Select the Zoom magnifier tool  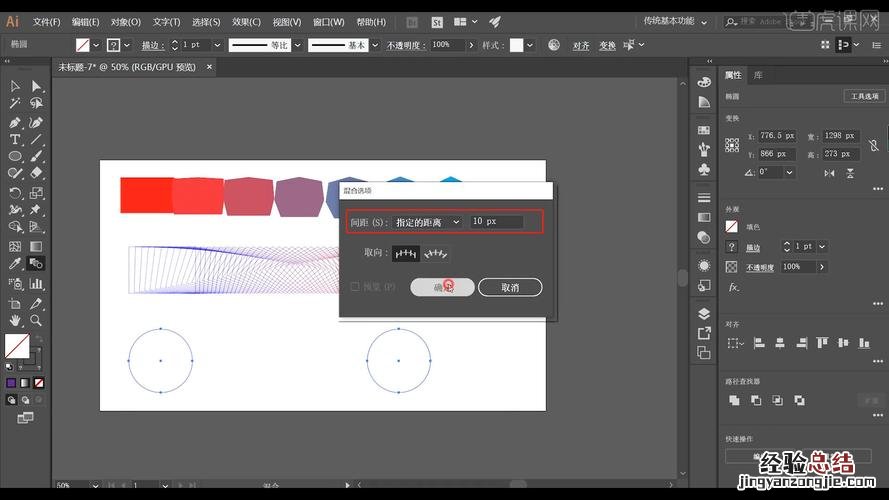pyautogui.click(x=36, y=320)
